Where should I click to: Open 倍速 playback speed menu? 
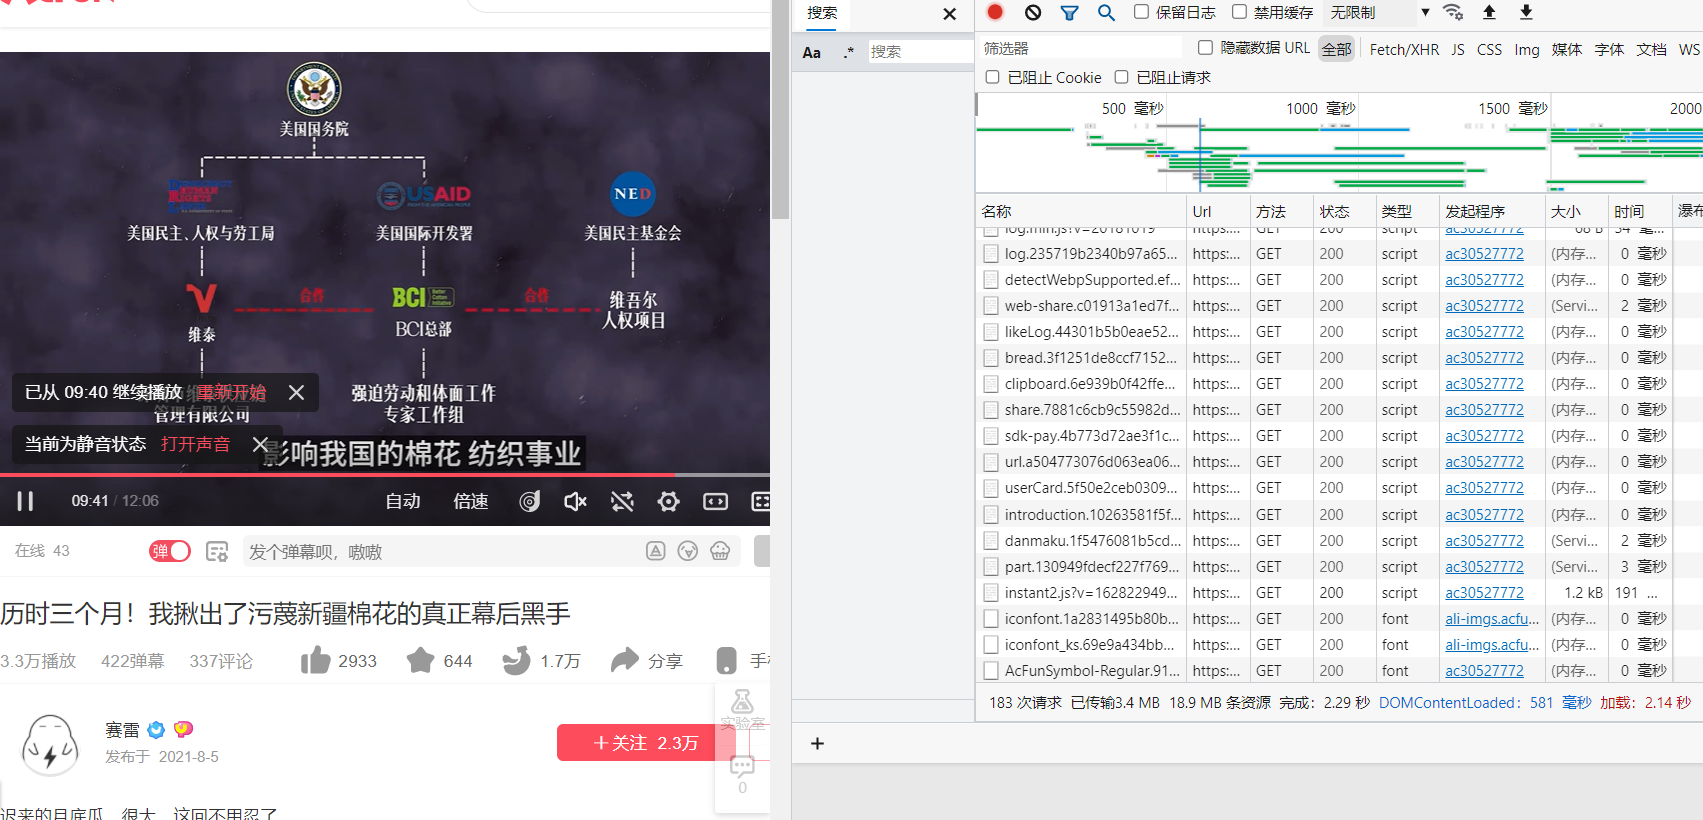coord(471,501)
